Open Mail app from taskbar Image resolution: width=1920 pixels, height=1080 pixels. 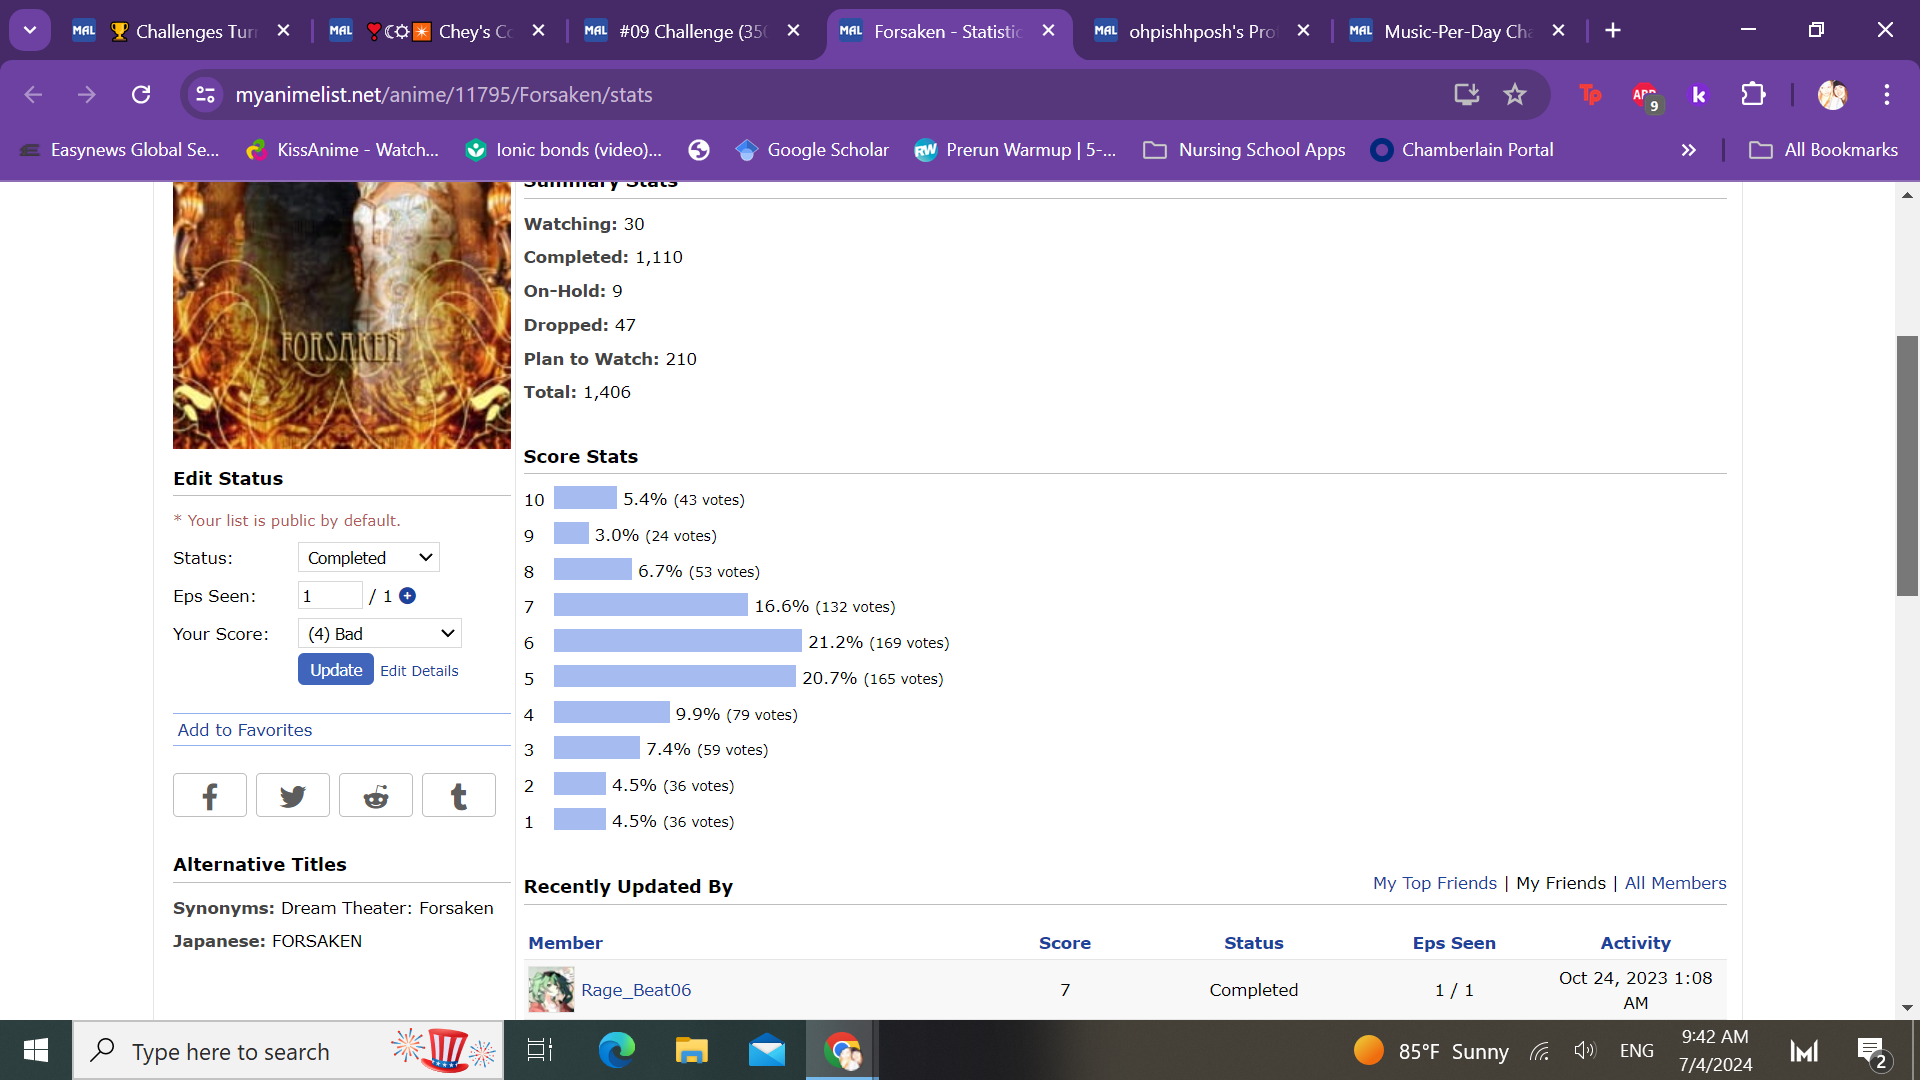tap(767, 1050)
